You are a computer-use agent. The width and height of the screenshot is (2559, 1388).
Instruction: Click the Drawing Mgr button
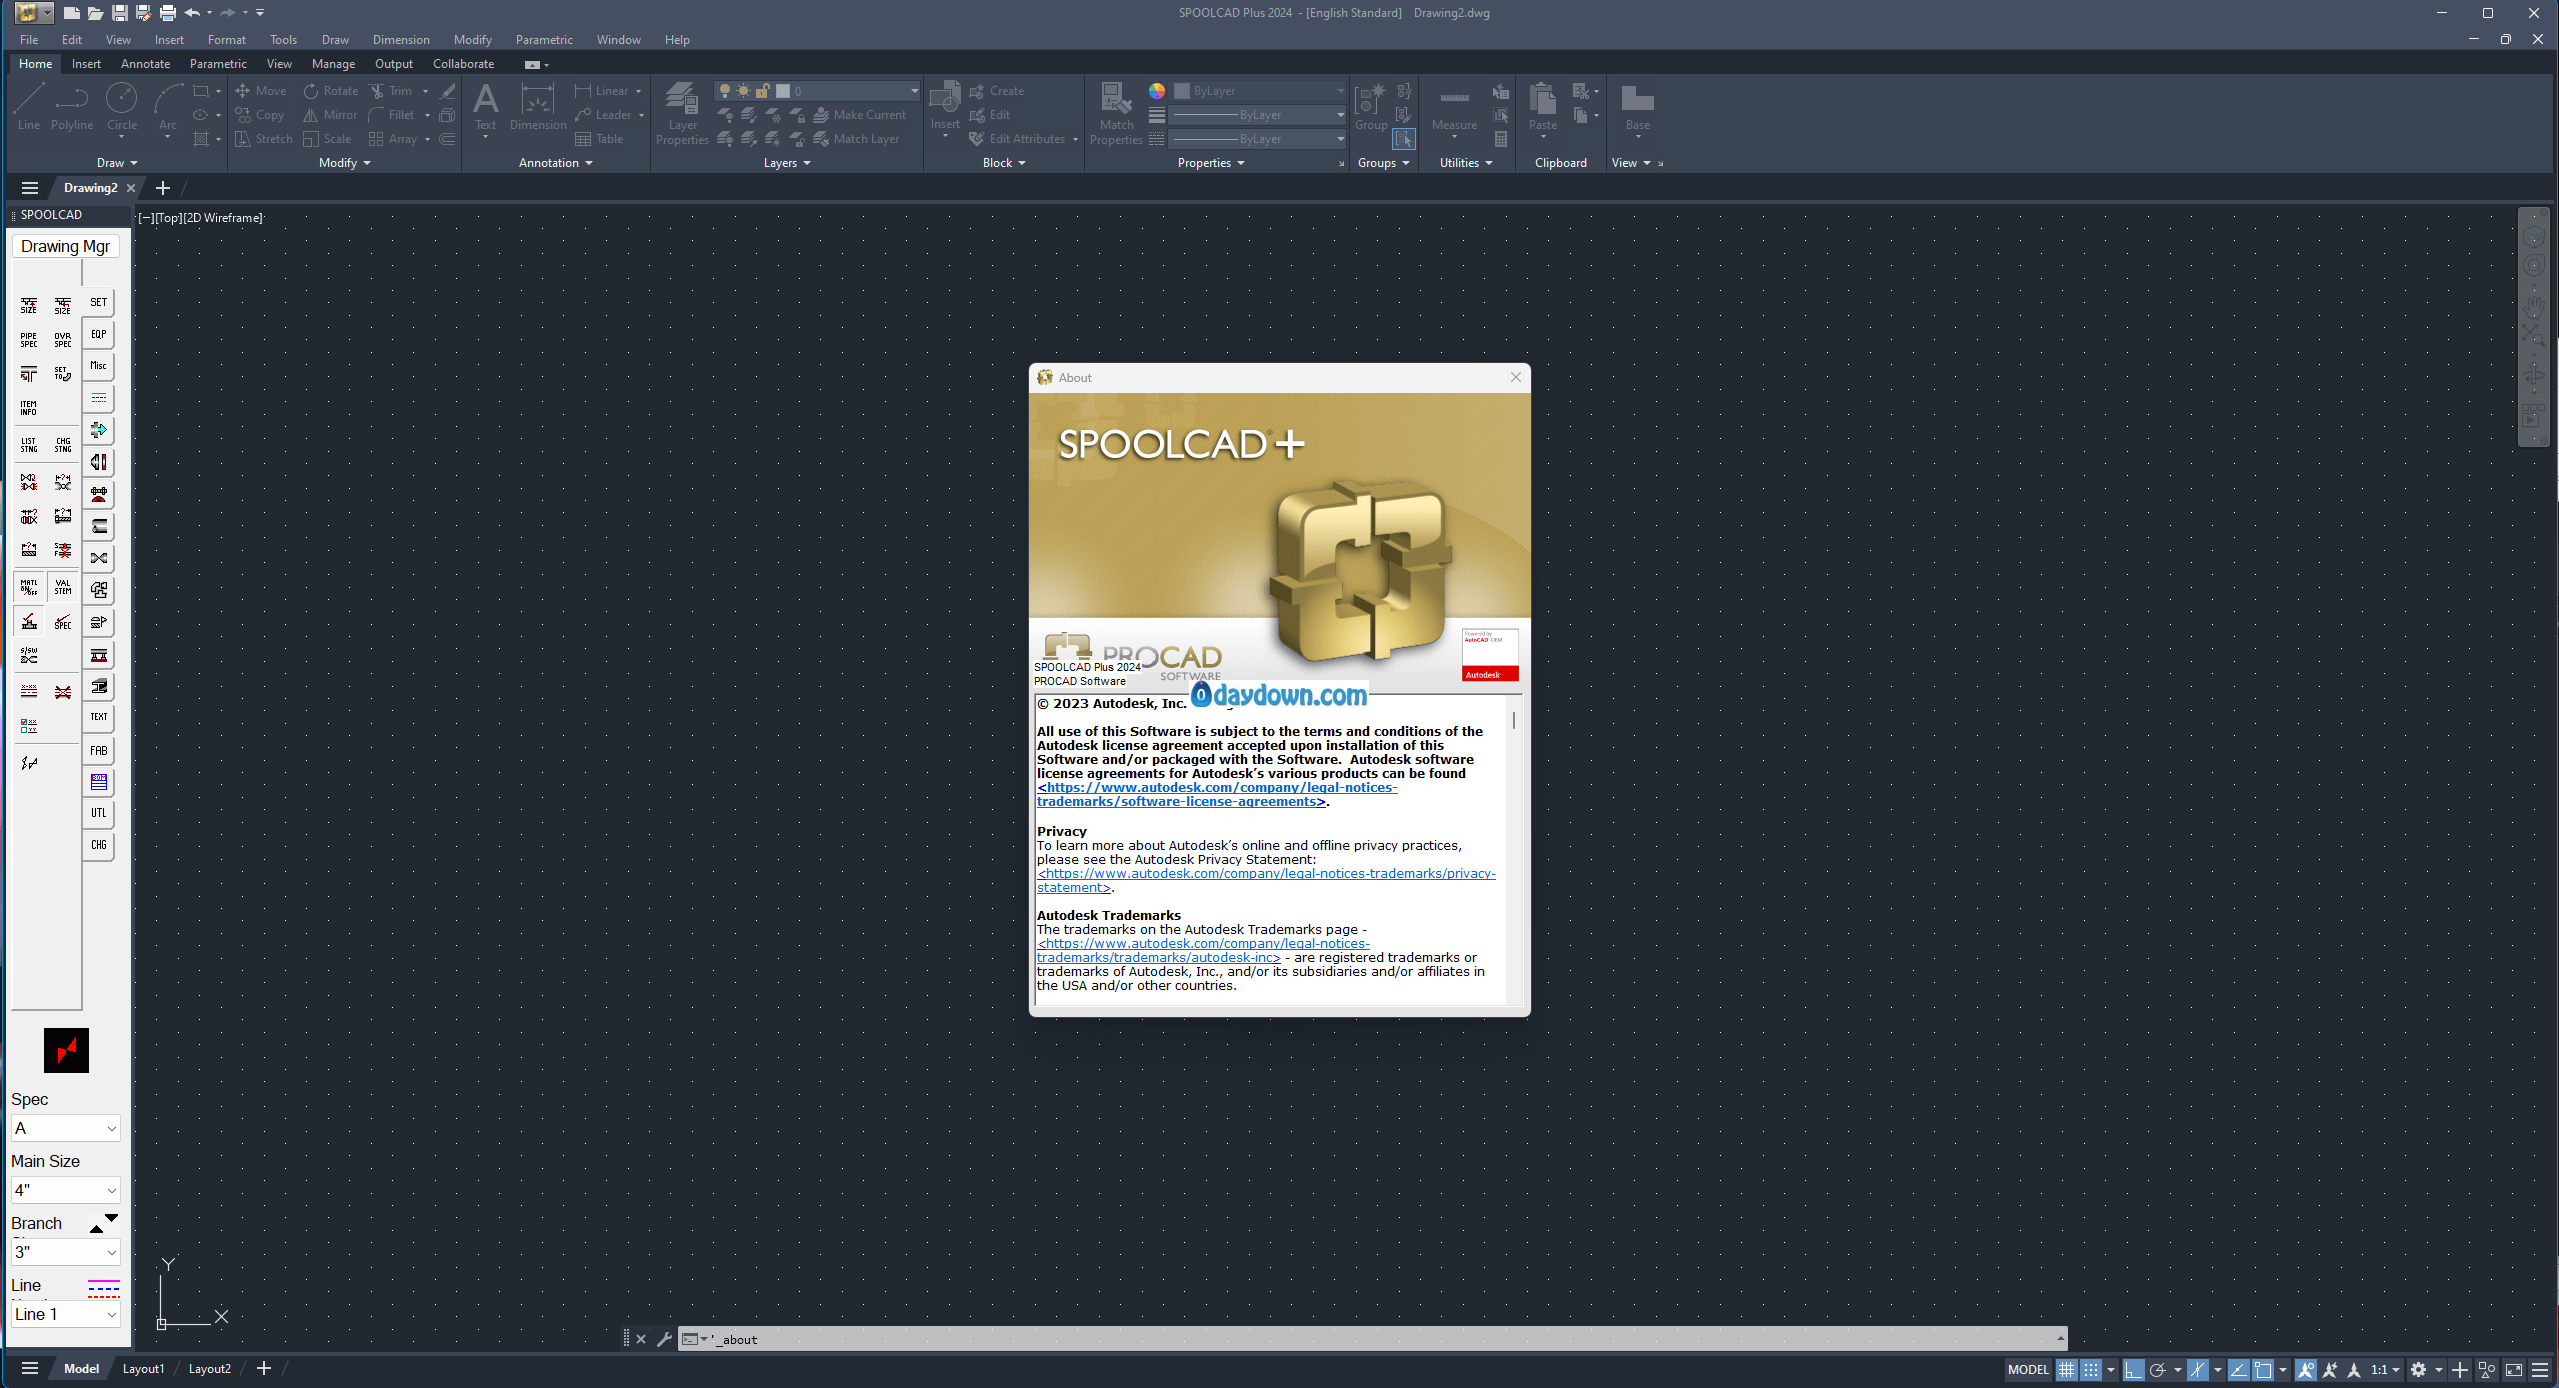click(x=65, y=246)
